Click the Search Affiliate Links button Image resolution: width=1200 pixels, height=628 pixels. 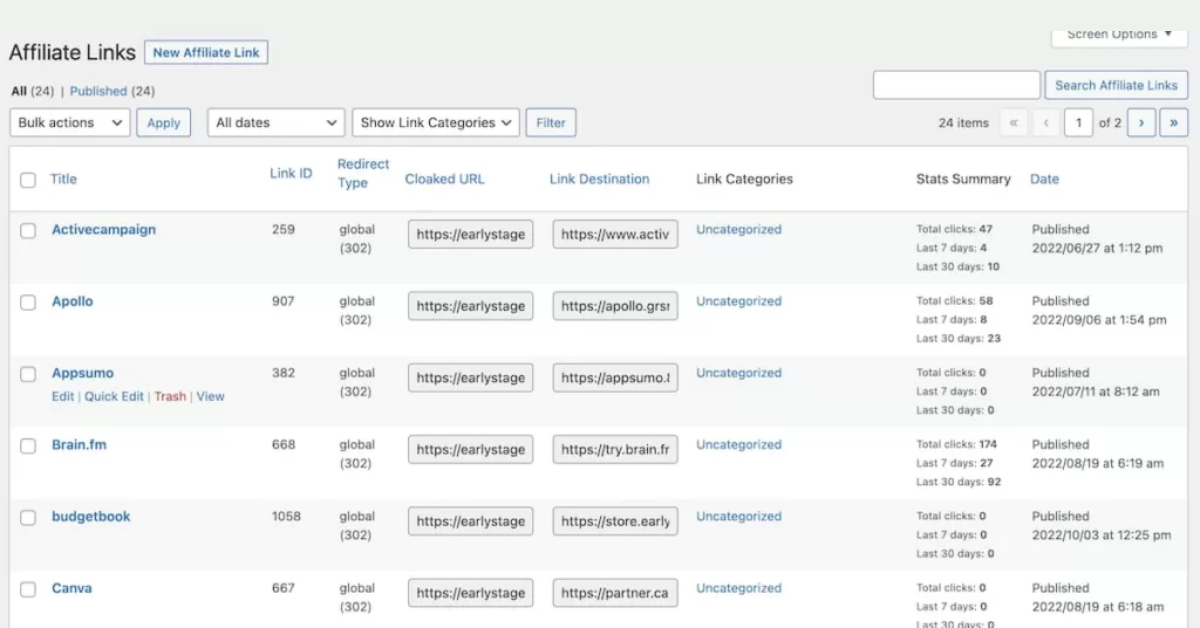[x=1116, y=85]
